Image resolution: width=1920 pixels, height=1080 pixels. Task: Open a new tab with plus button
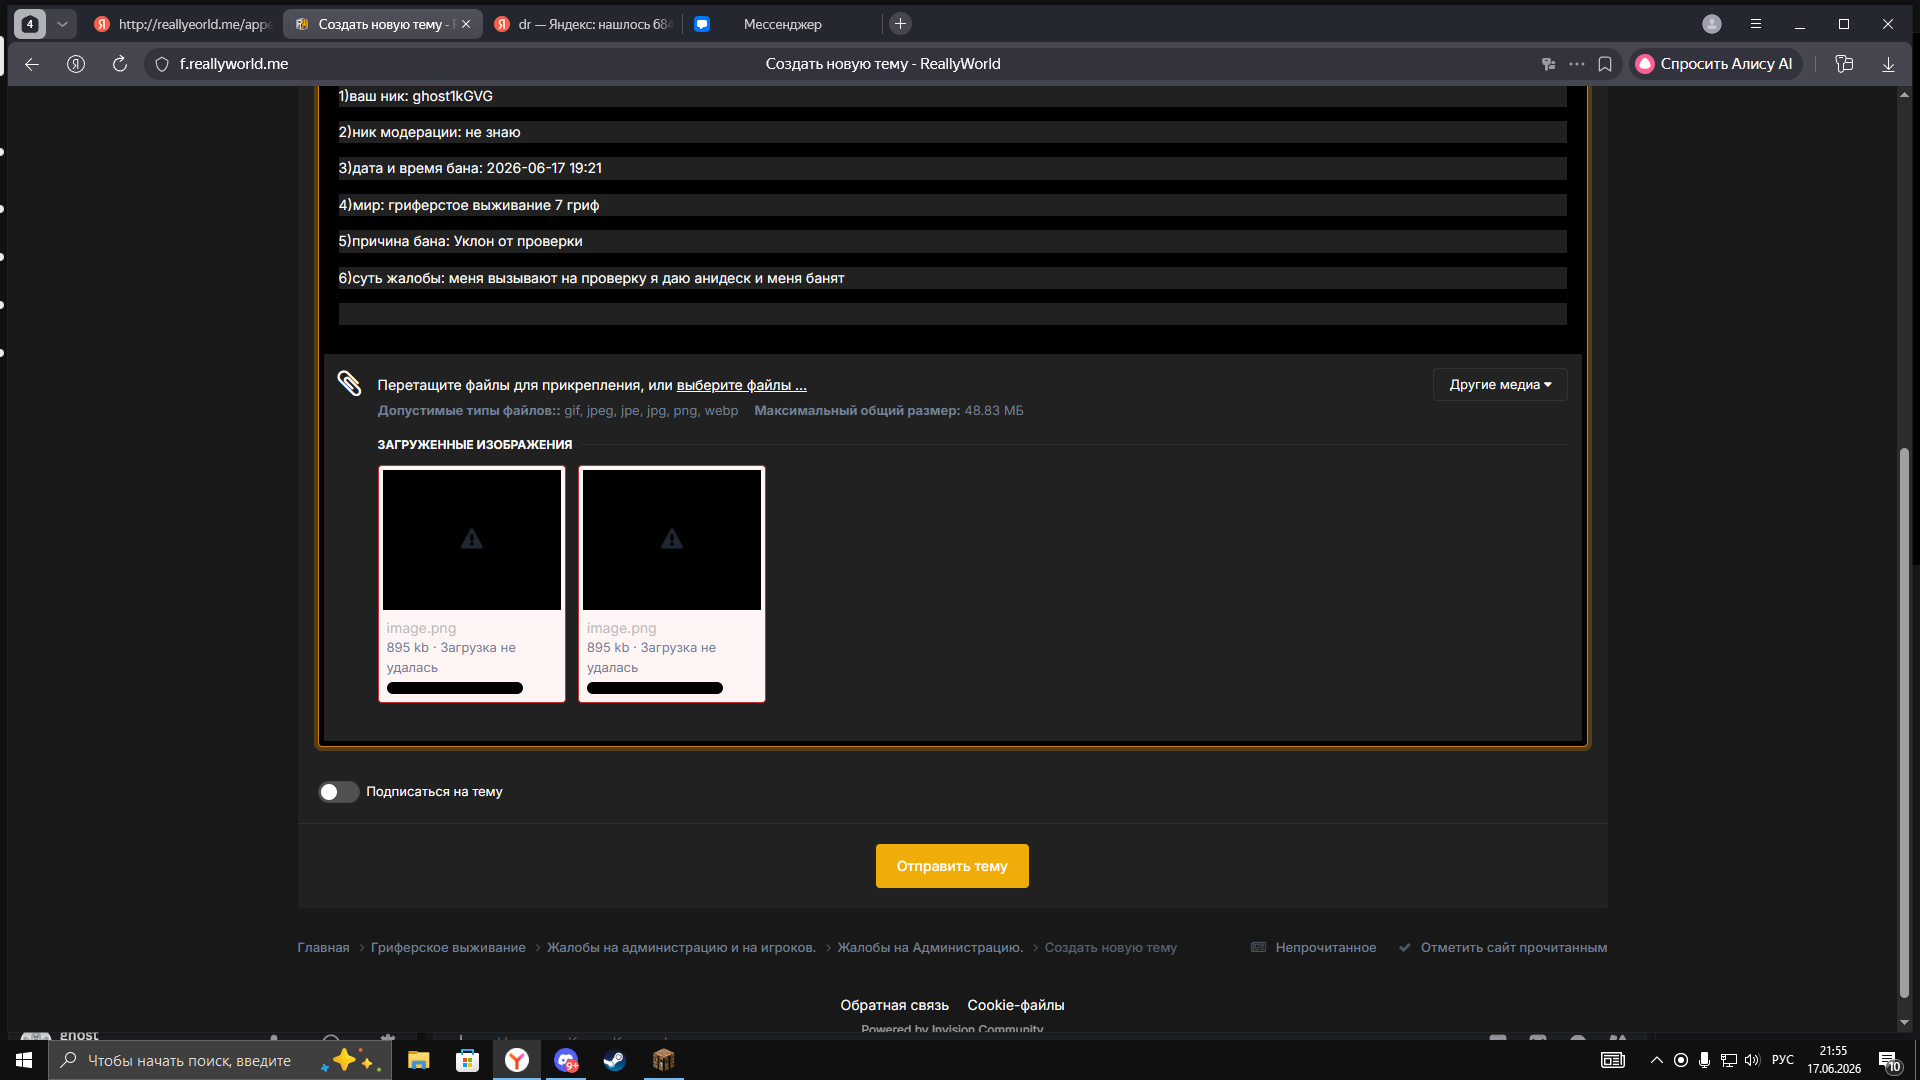(900, 24)
